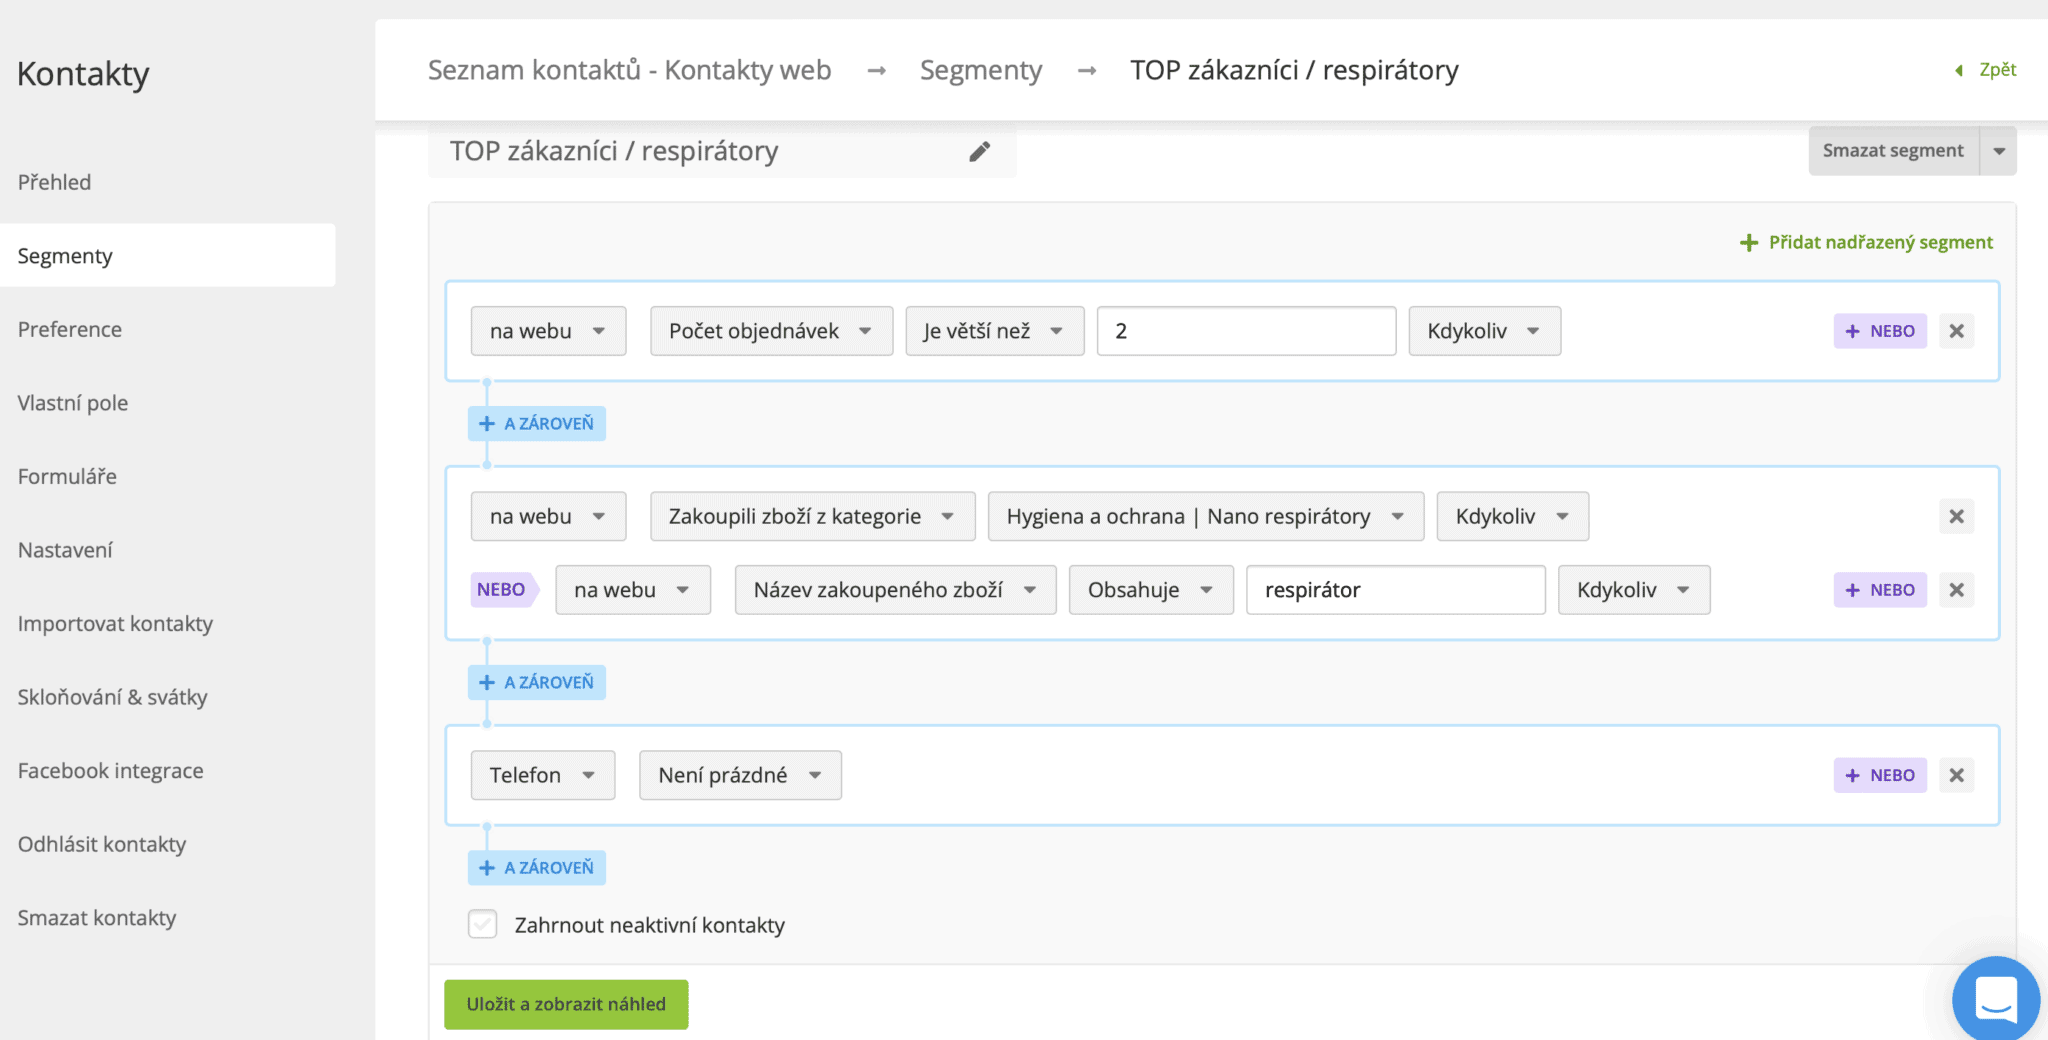Delete the Telefon condition with X icon
This screenshot has width=2048, height=1040.
click(1956, 775)
